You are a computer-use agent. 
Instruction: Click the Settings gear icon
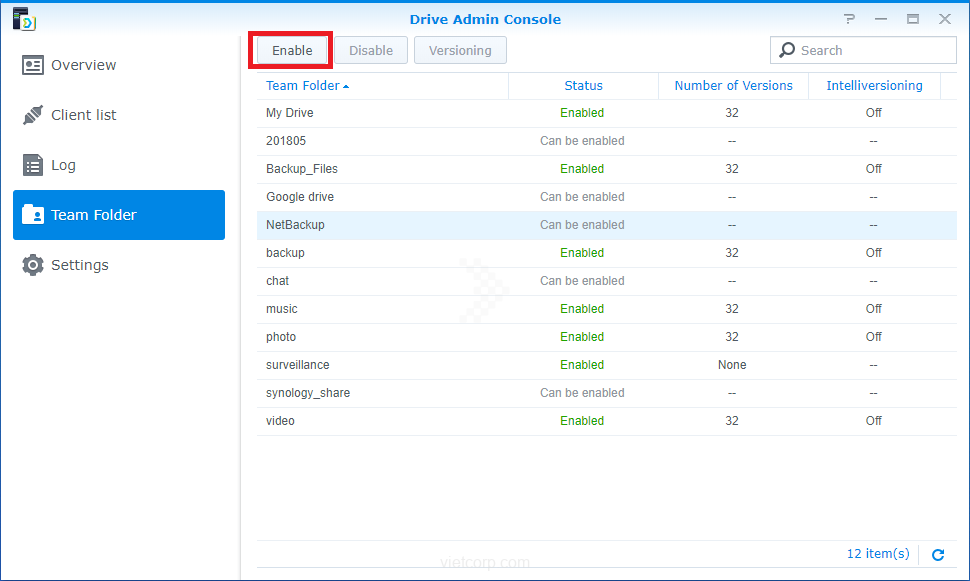33,265
